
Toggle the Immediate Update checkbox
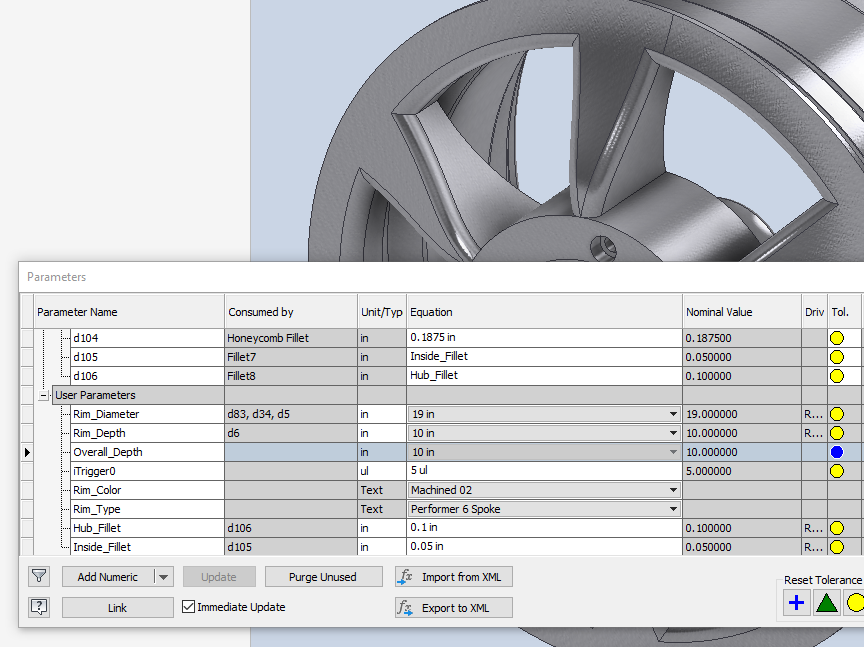click(x=189, y=607)
